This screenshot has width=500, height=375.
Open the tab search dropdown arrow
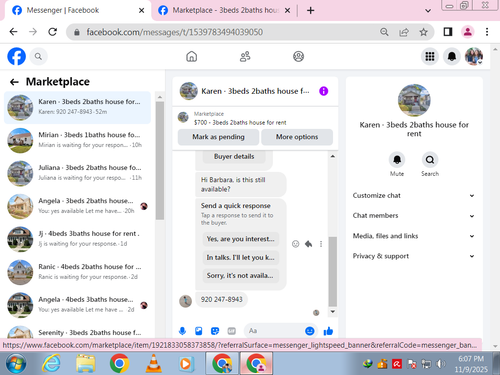point(428,11)
